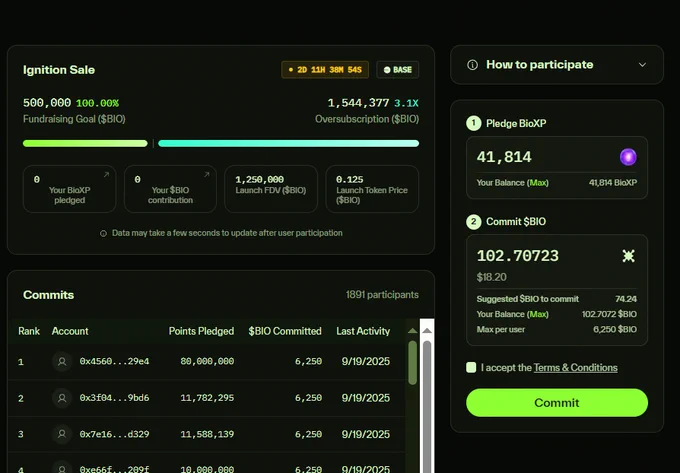Click the info icon beside How to participate
Screen dimensions: 680x473
pyautogui.click(x=472, y=65)
